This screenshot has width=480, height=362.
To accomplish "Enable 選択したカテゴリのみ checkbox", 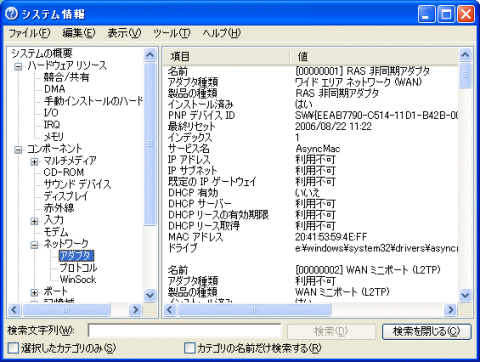I will coord(13,348).
